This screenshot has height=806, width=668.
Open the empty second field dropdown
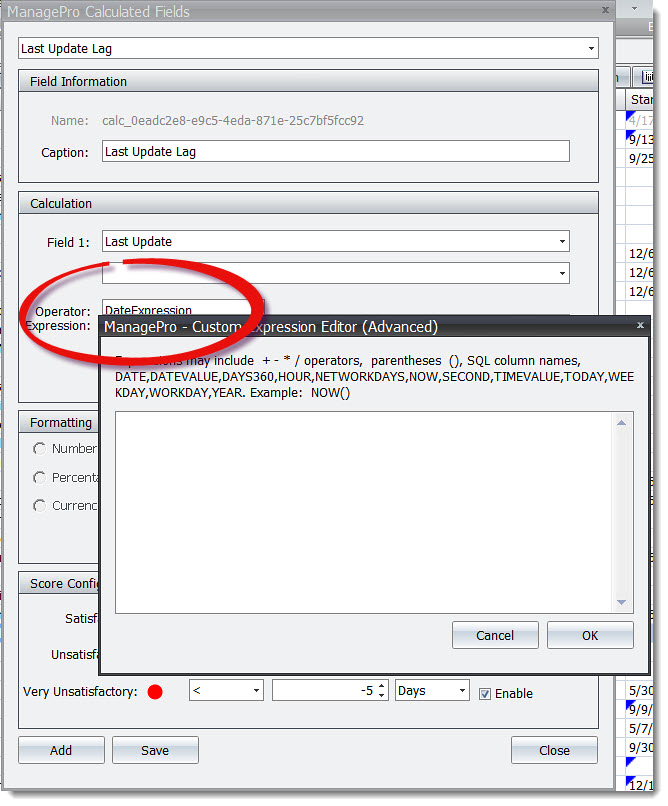click(x=562, y=273)
